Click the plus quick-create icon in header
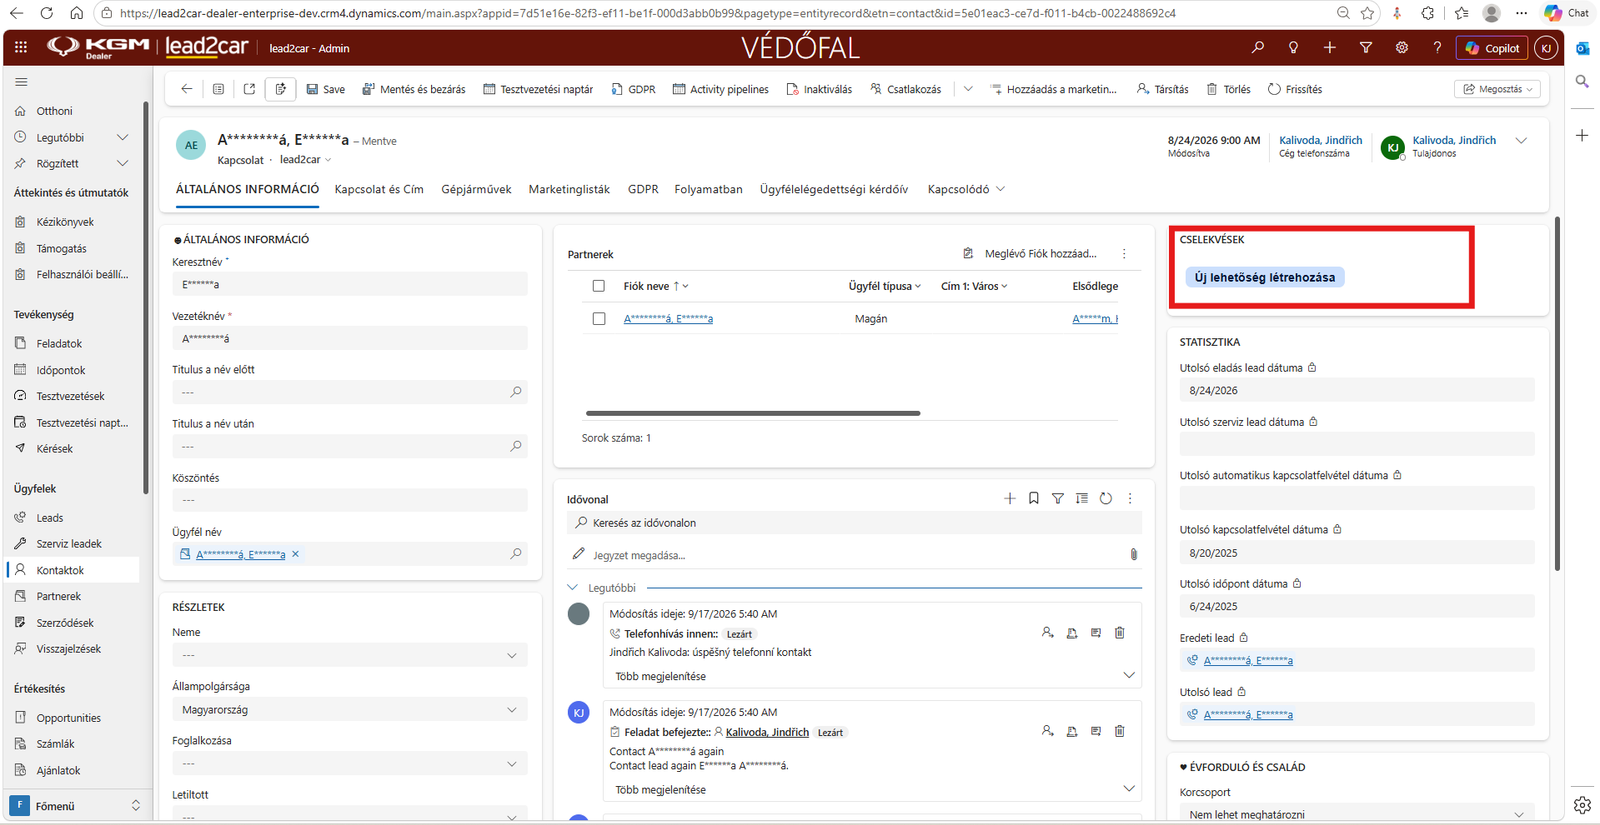This screenshot has height=825, width=1600. click(1329, 48)
